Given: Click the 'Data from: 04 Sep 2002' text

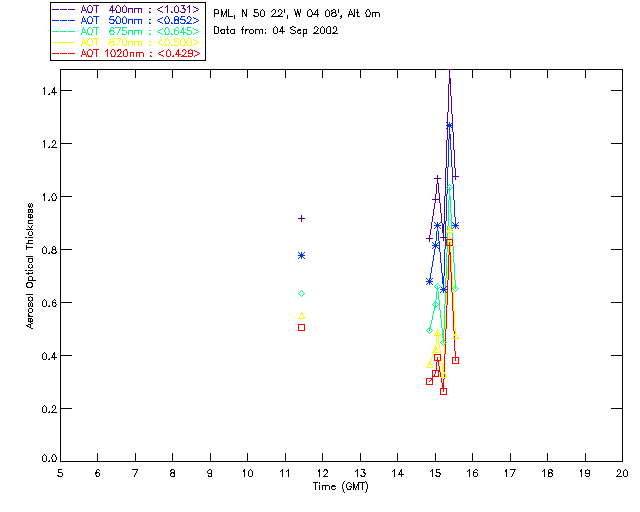Looking at the screenshot, I should (x=276, y=31).
